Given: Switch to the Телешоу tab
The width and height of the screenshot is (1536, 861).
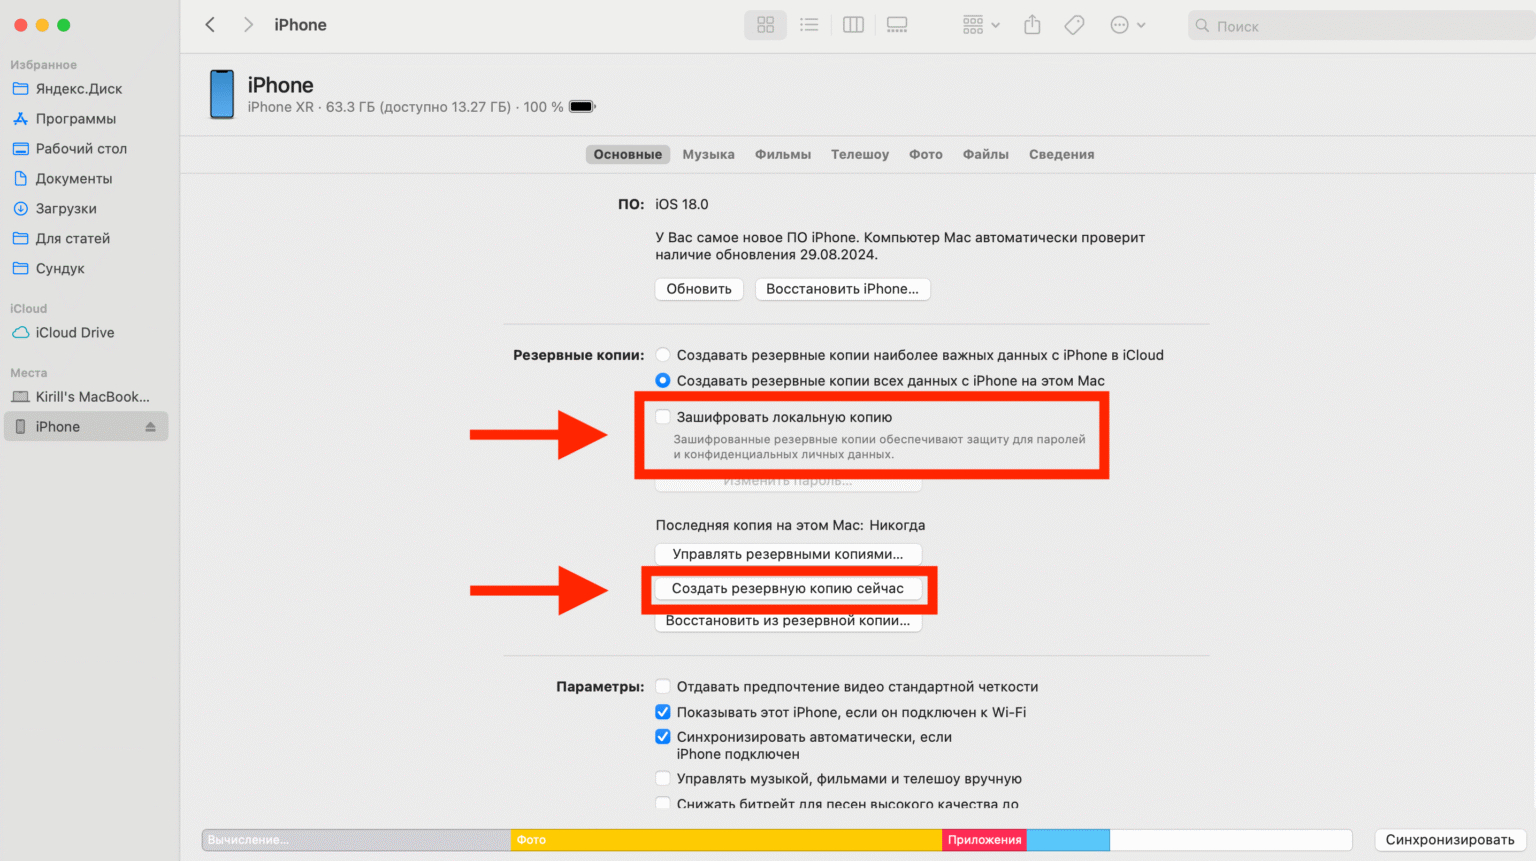Looking at the screenshot, I should [x=859, y=154].
